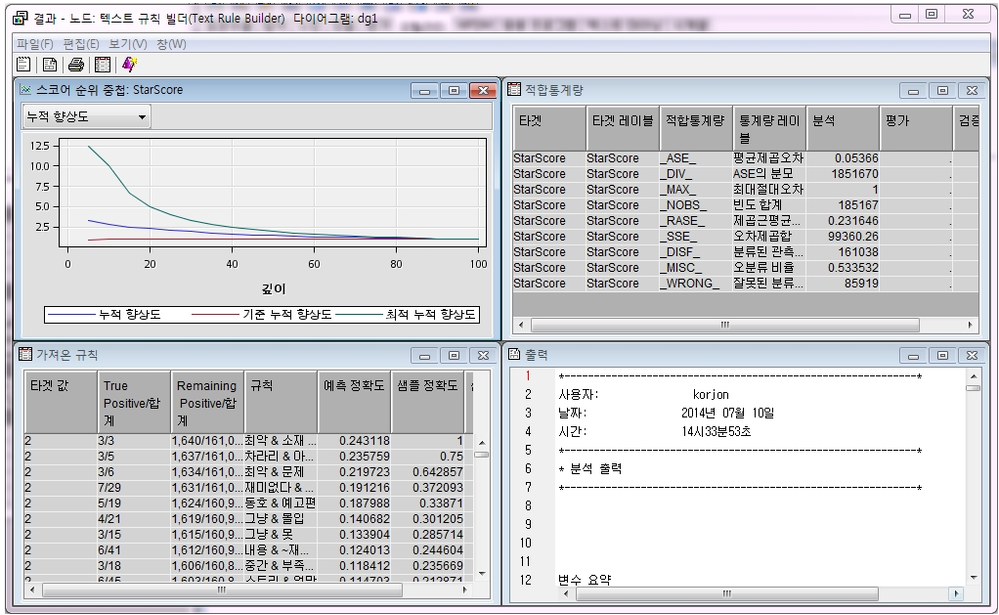Viewport: 999px width, 615px height.
Task: Select the _DISF_ cell
Action: [696, 252]
